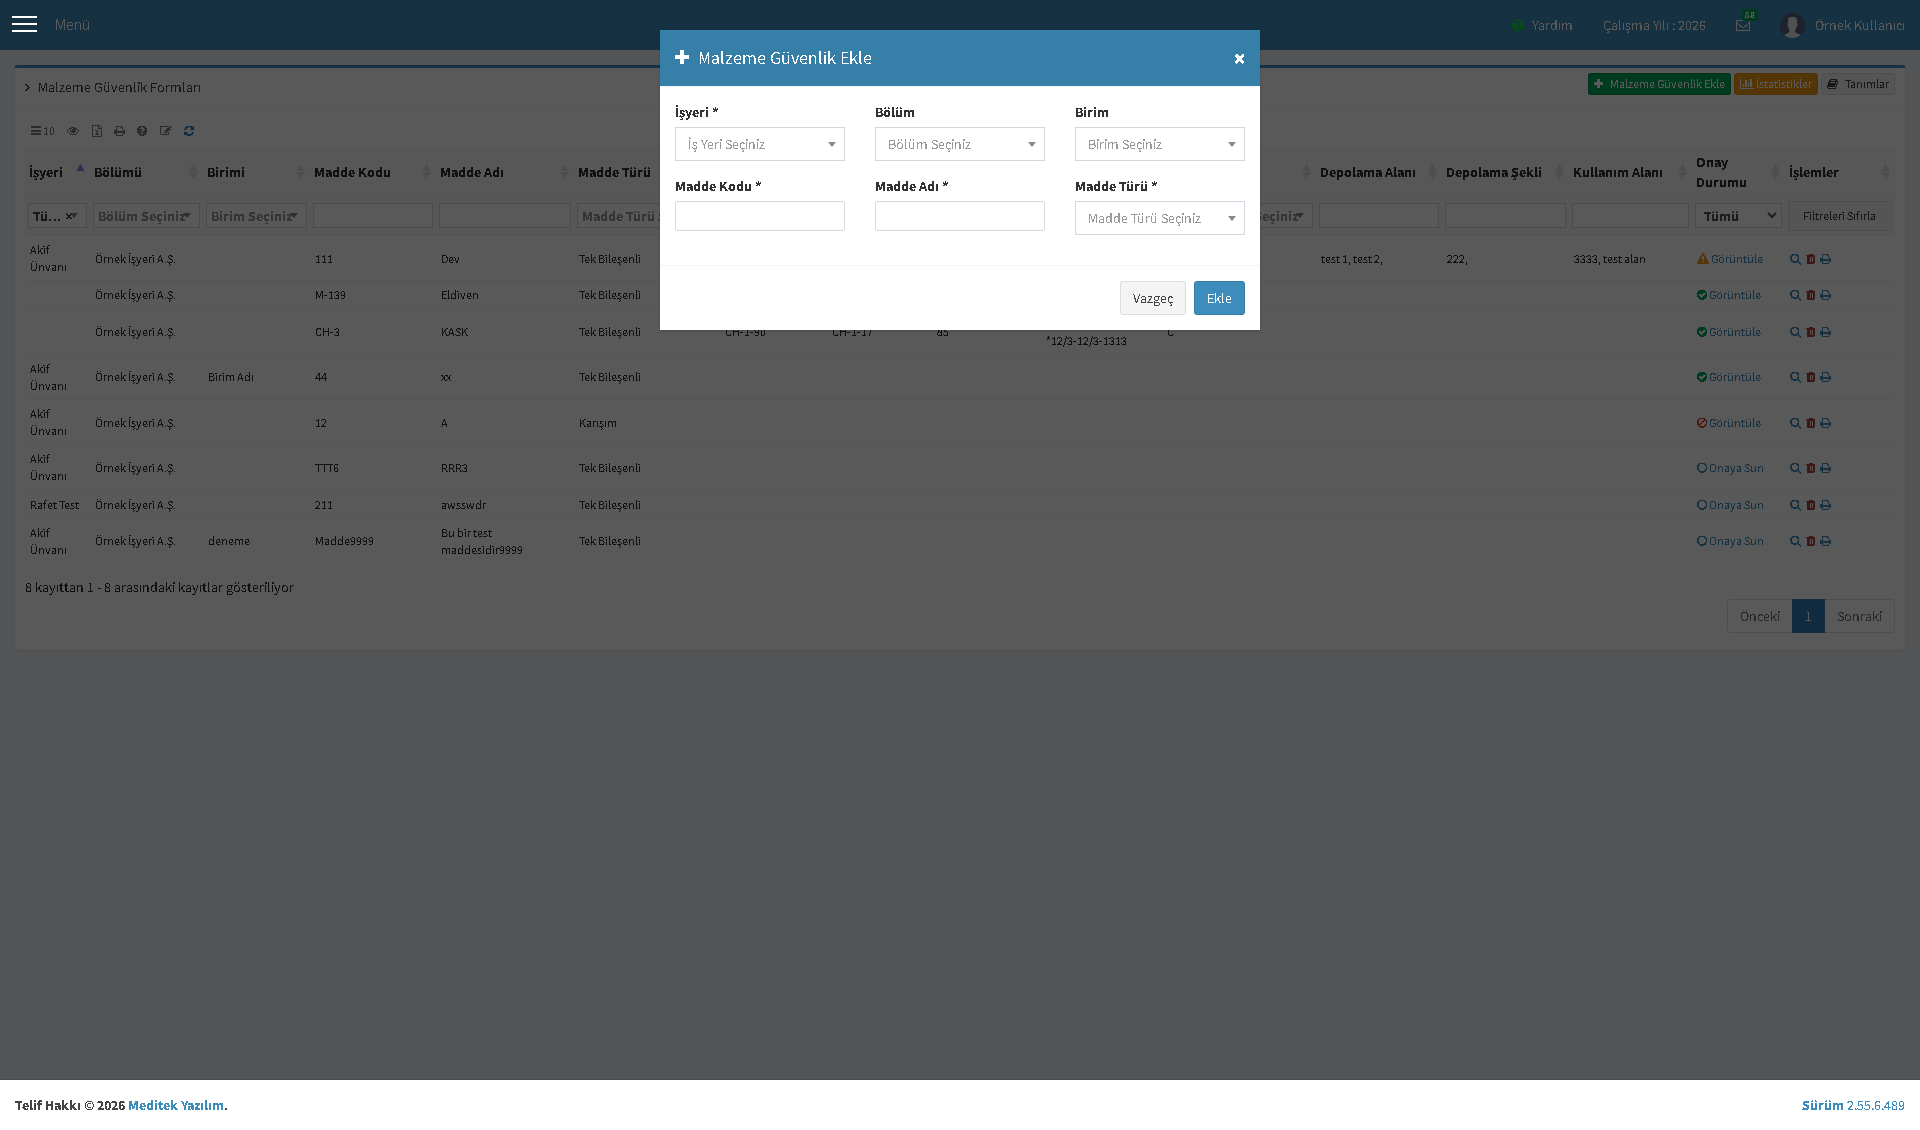Open the İşyeri column filter dropdown
This screenshot has height=1130, width=1920.
pos(57,216)
